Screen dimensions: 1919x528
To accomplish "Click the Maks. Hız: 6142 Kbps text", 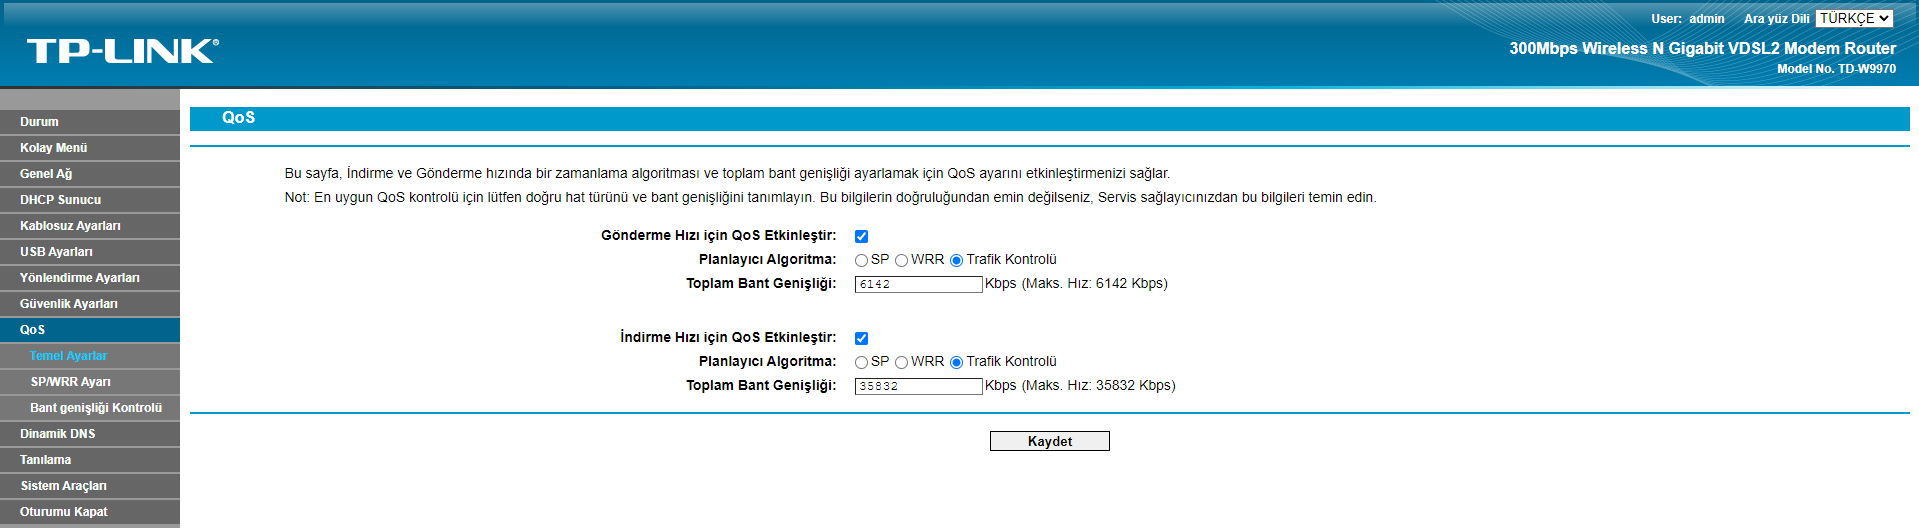I will [x=1094, y=284].
